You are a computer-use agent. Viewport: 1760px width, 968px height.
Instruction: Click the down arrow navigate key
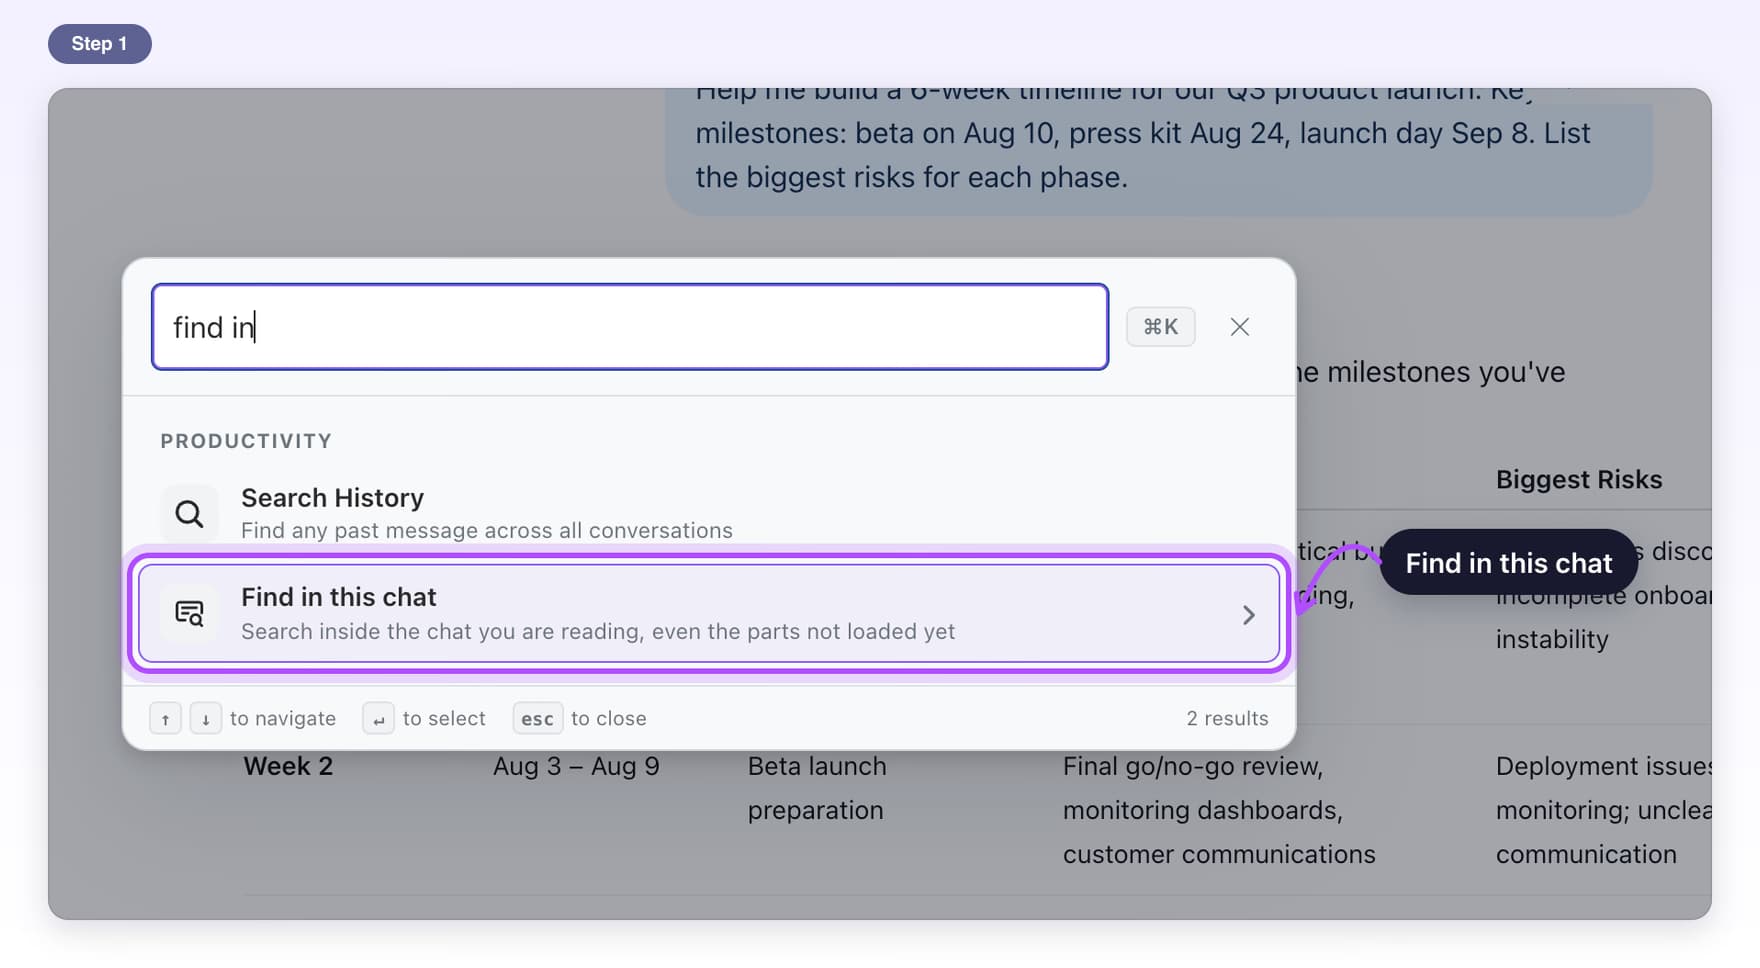(x=205, y=718)
